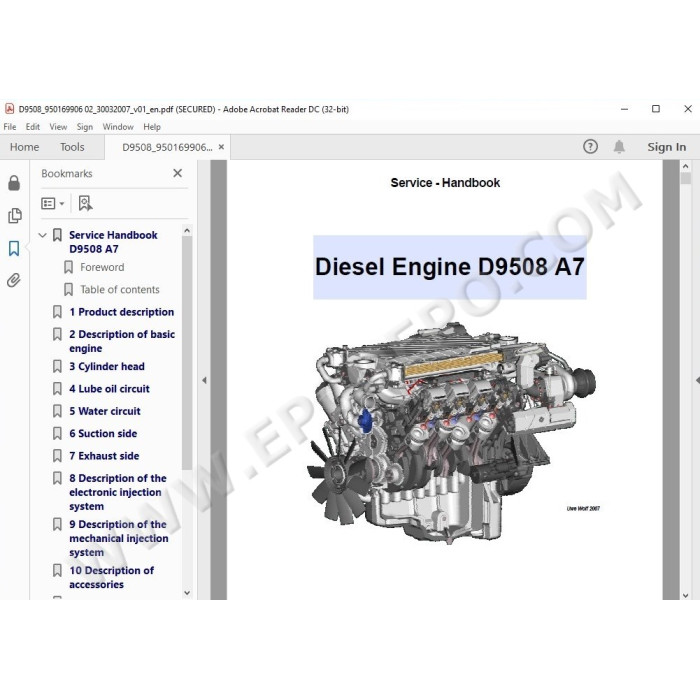Click bookmark icon beside 5 Water circuit
Image resolution: width=700 pixels, height=700 pixels.
click(x=57, y=411)
